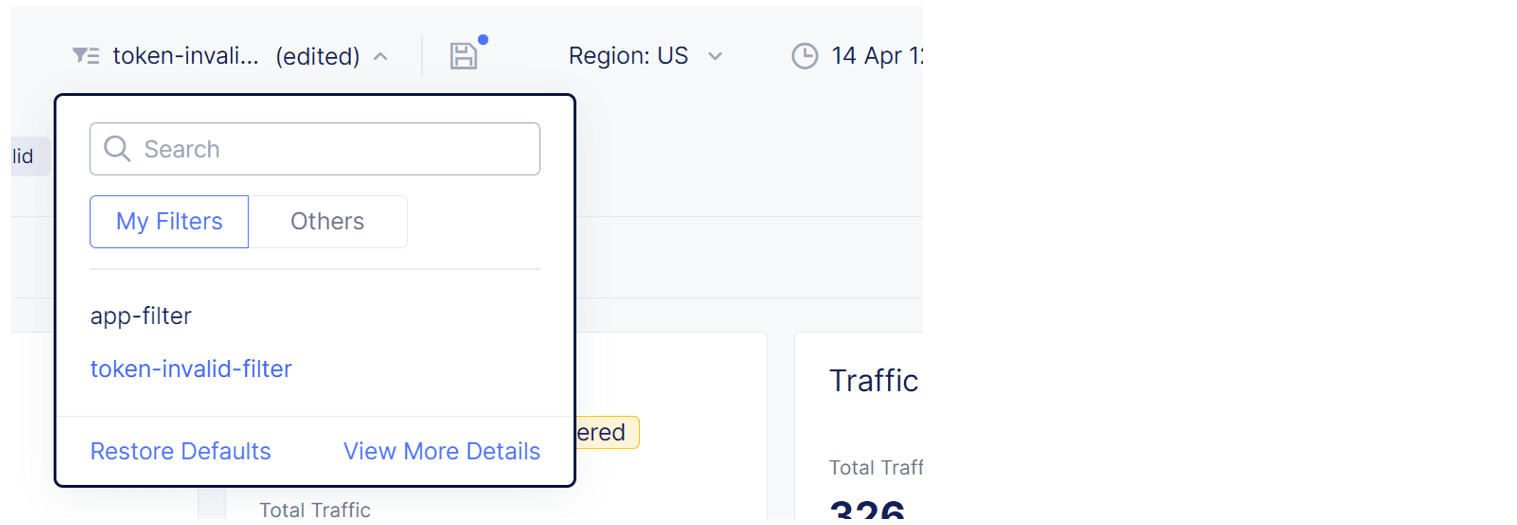Viewport: 1517px width, 525px height.
Task: Click the 326 total traffic value
Action: pyautogui.click(x=867, y=511)
